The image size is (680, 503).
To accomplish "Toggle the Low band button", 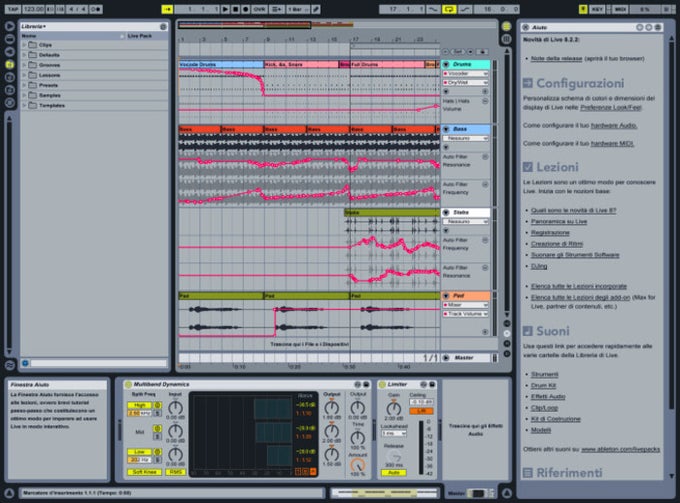I will pos(139,452).
